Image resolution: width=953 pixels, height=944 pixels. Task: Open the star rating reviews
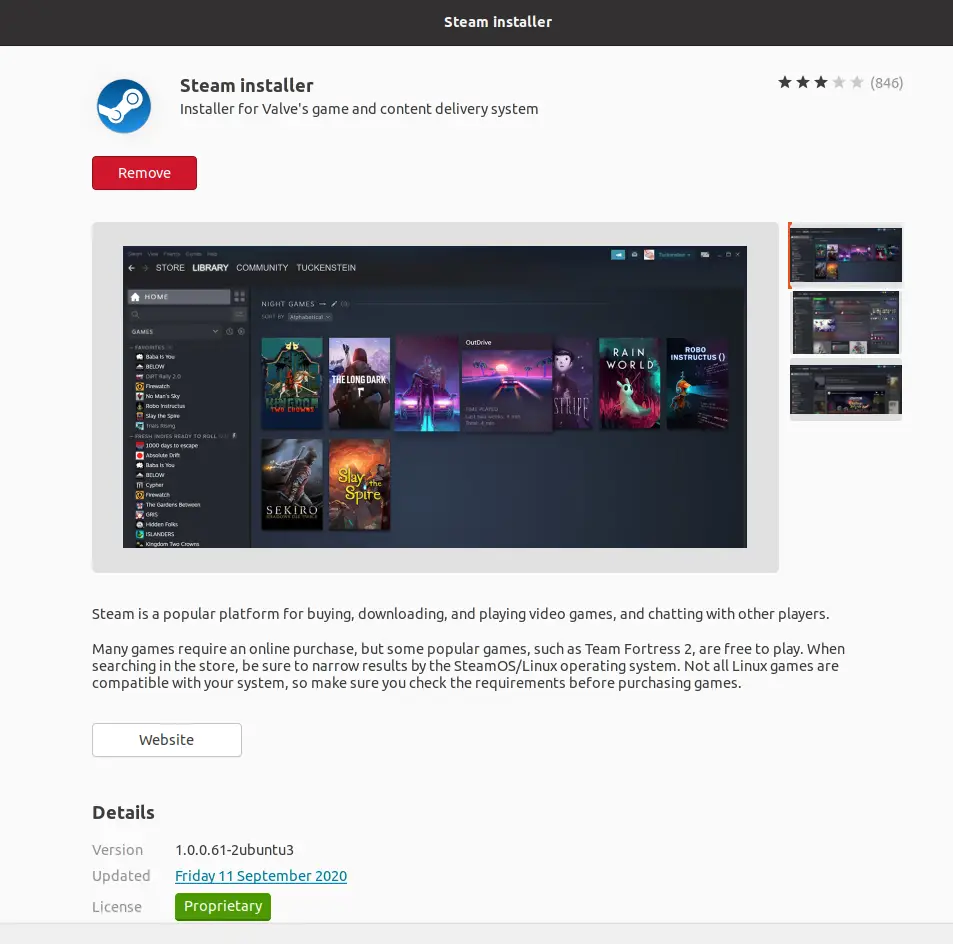(x=821, y=83)
